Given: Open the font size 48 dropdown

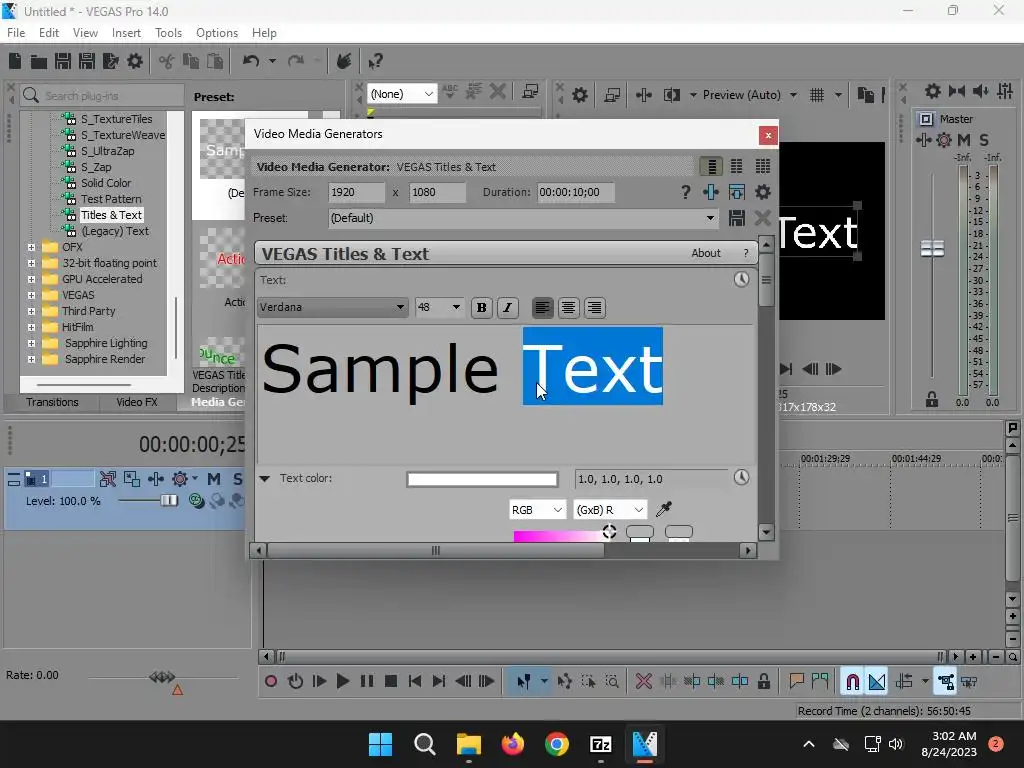Looking at the screenshot, I should (x=439, y=307).
